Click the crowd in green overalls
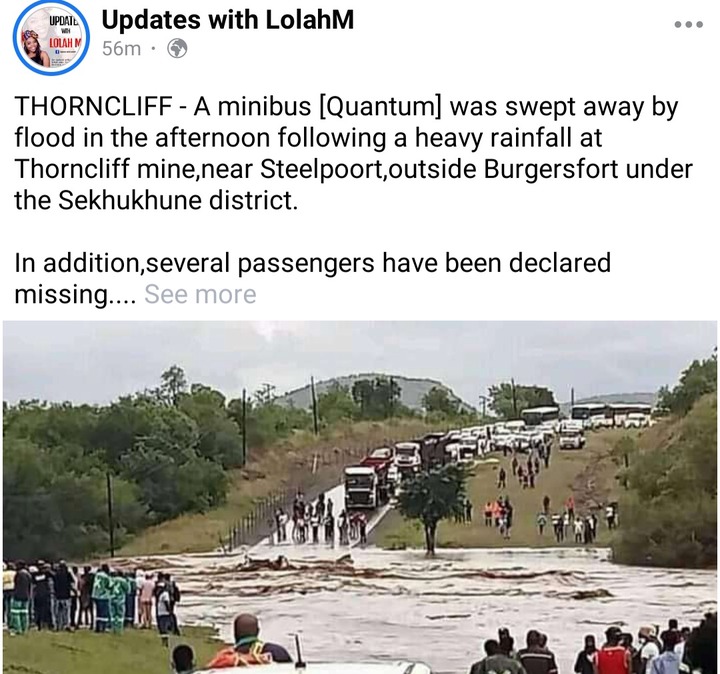 click(109, 597)
